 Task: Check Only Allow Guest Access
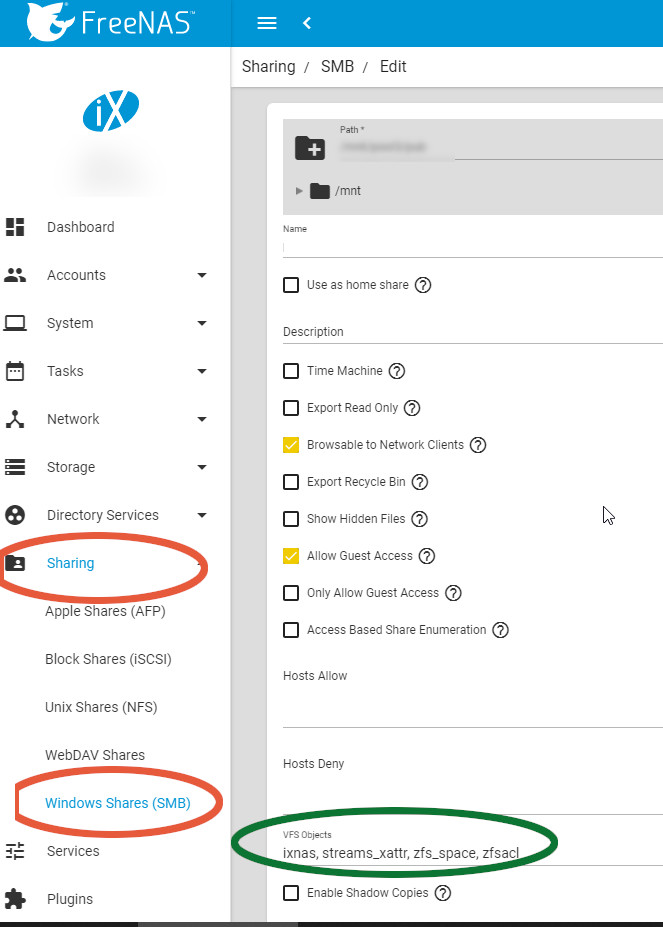click(291, 593)
